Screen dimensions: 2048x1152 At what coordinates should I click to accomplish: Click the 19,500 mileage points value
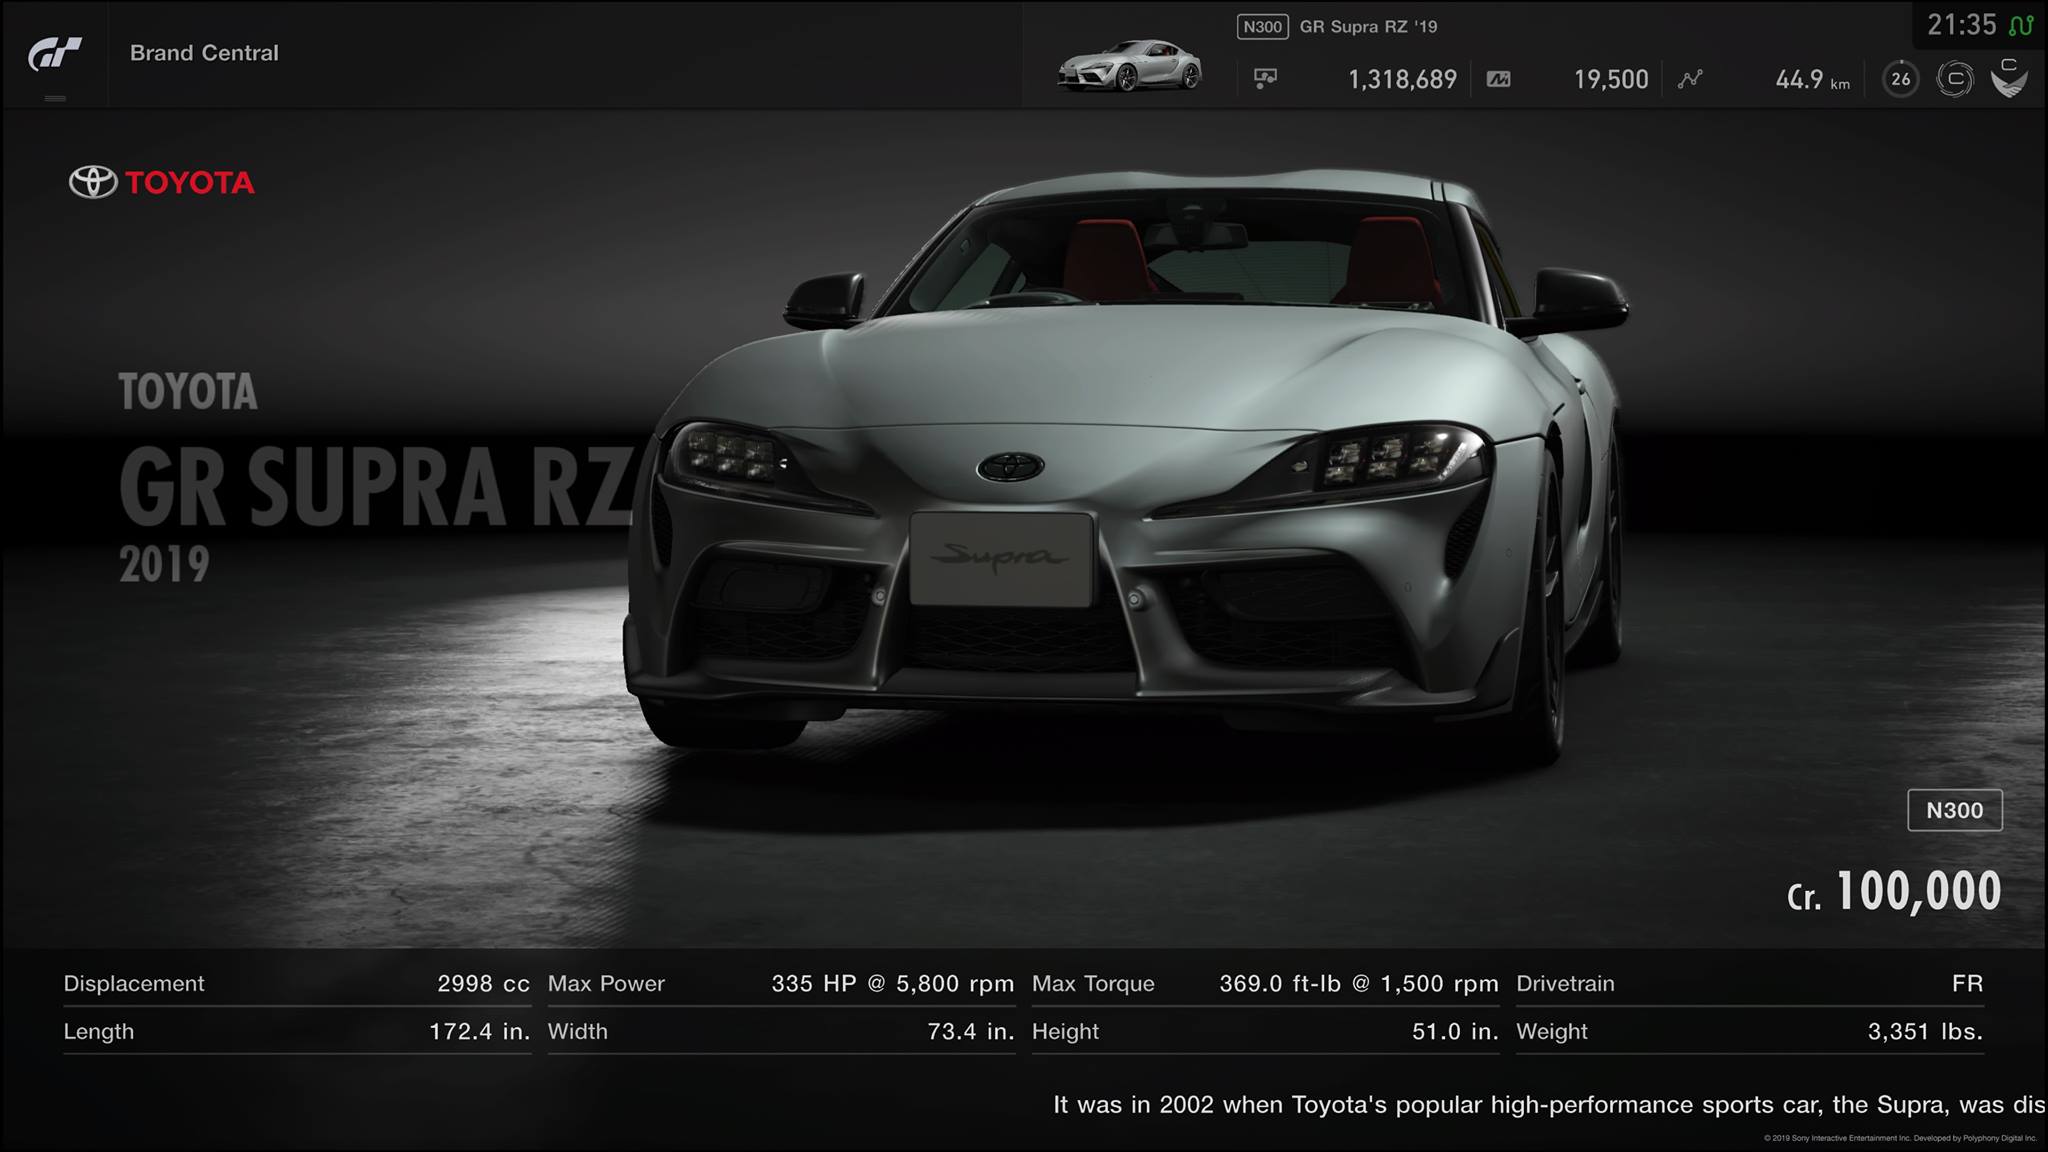pyautogui.click(x=1610, y=79)
